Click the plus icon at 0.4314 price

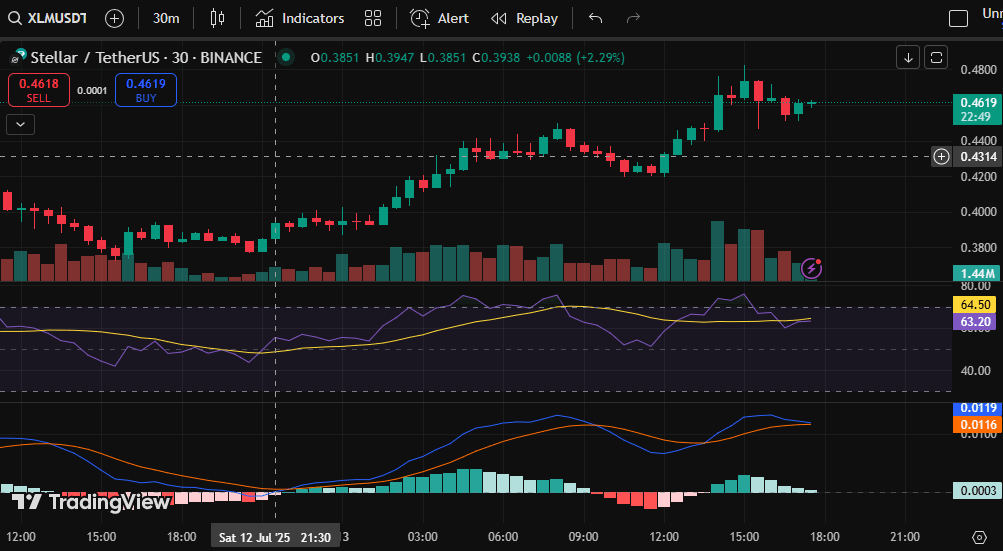(x=941, y=156)
